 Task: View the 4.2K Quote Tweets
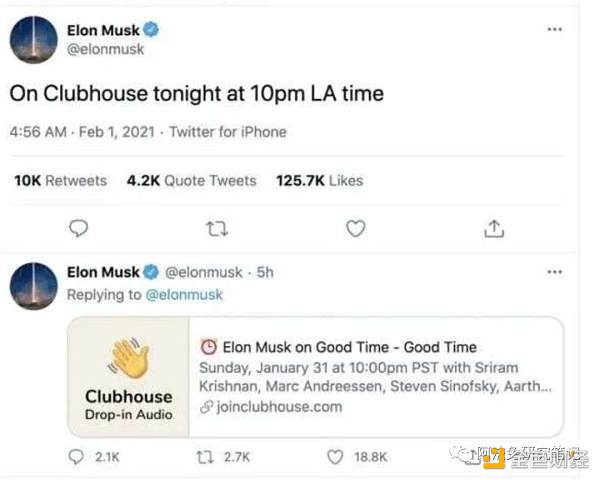click(x=192, y=181)
